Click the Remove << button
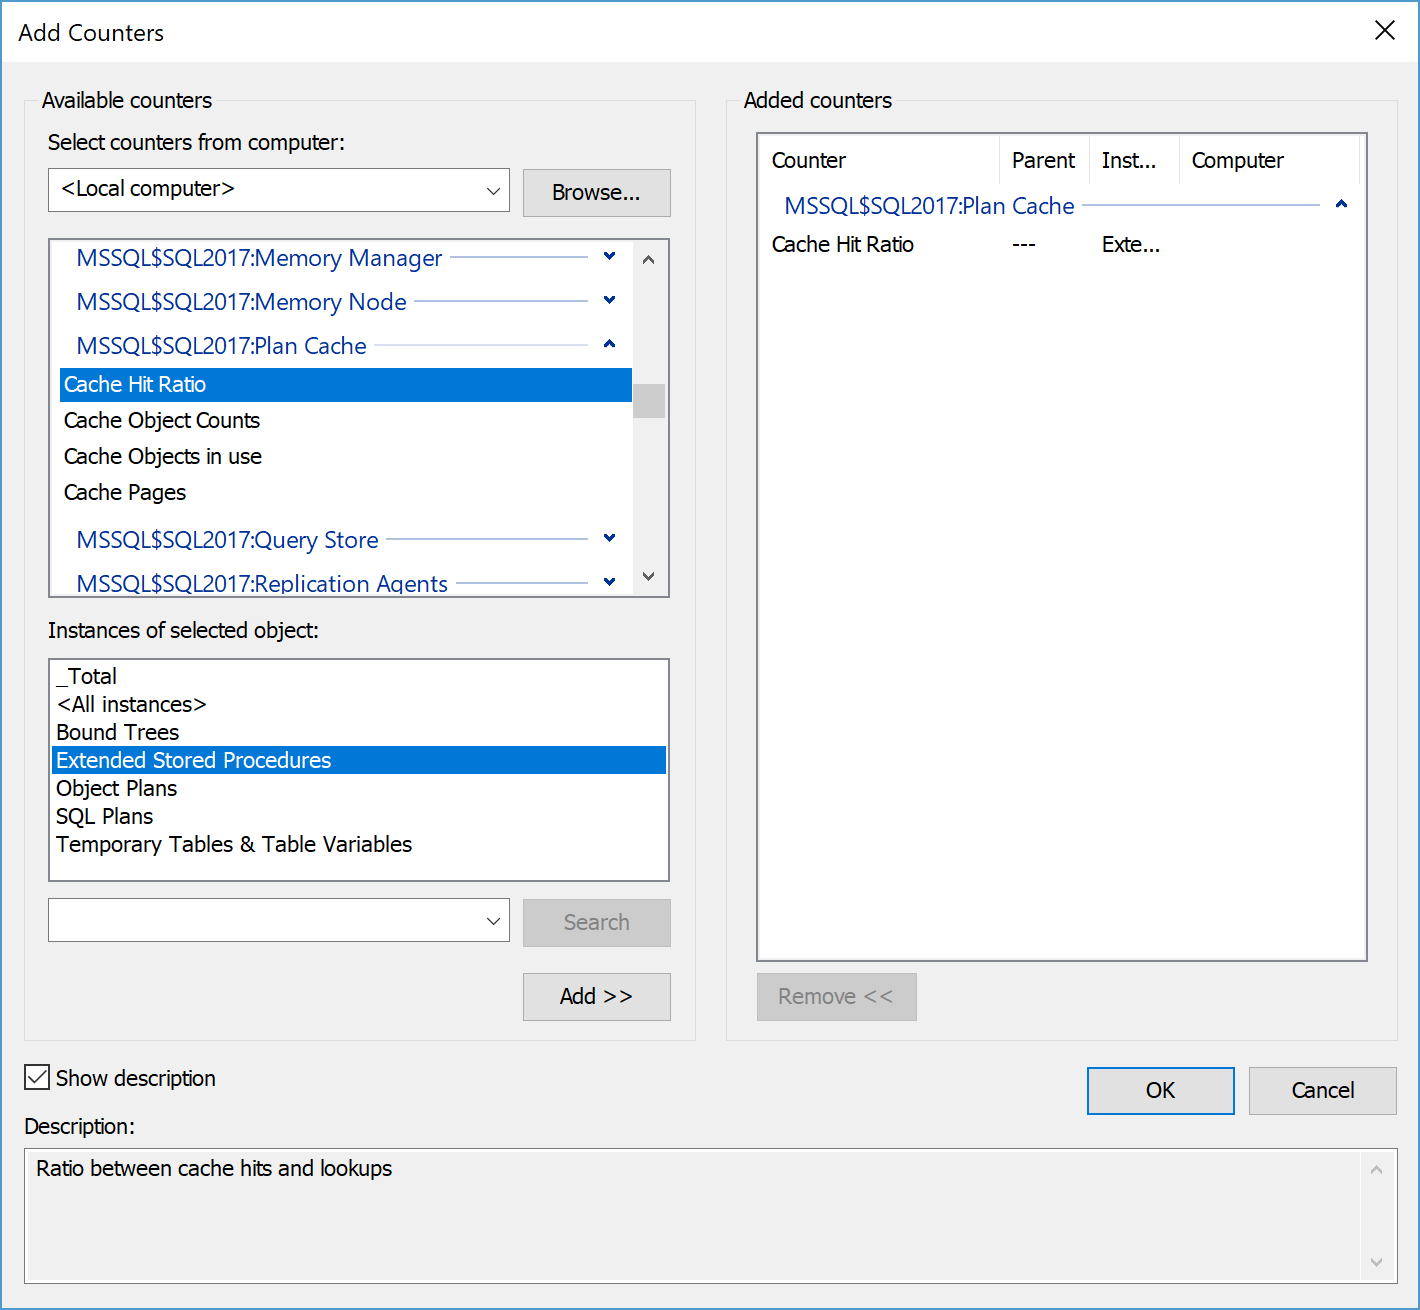Screen dimensions: 1420x1310 click(x=836, y=997)
